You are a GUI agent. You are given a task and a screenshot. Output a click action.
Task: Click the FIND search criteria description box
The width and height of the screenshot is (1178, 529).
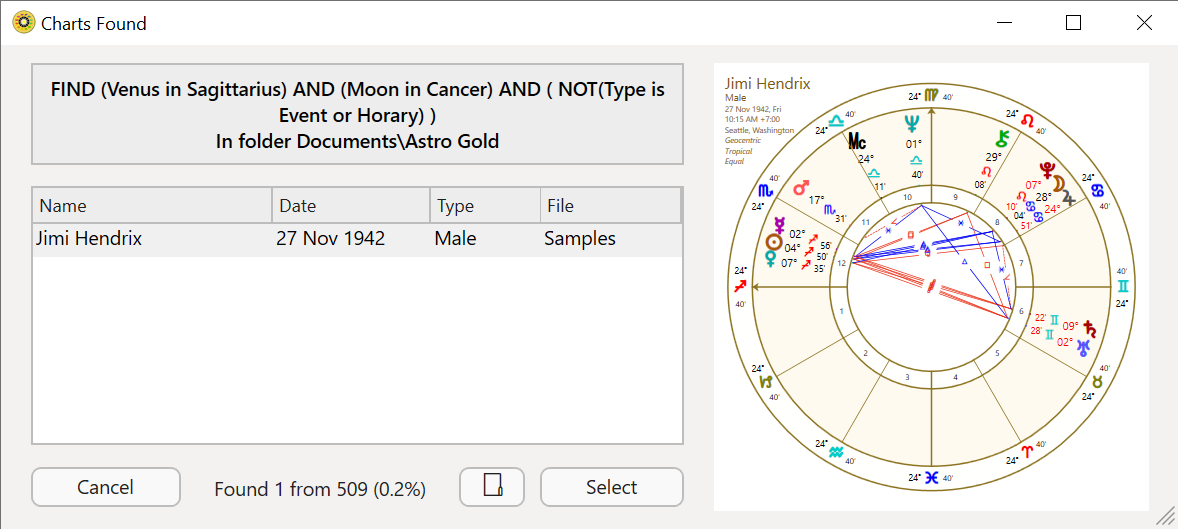click(358, 114)
